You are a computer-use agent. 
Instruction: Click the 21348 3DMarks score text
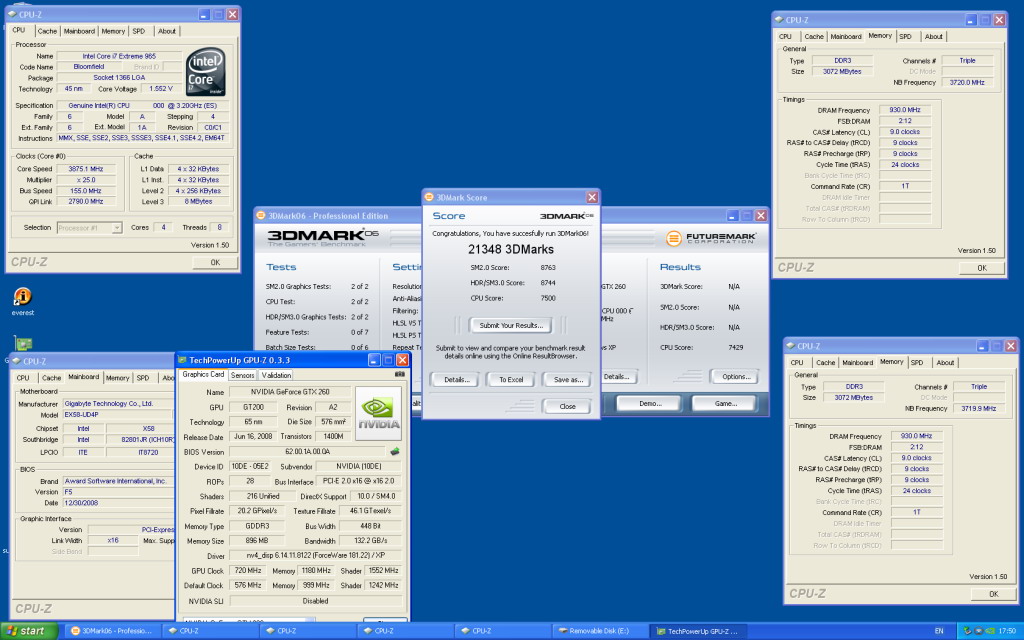[x=511, y=249]
